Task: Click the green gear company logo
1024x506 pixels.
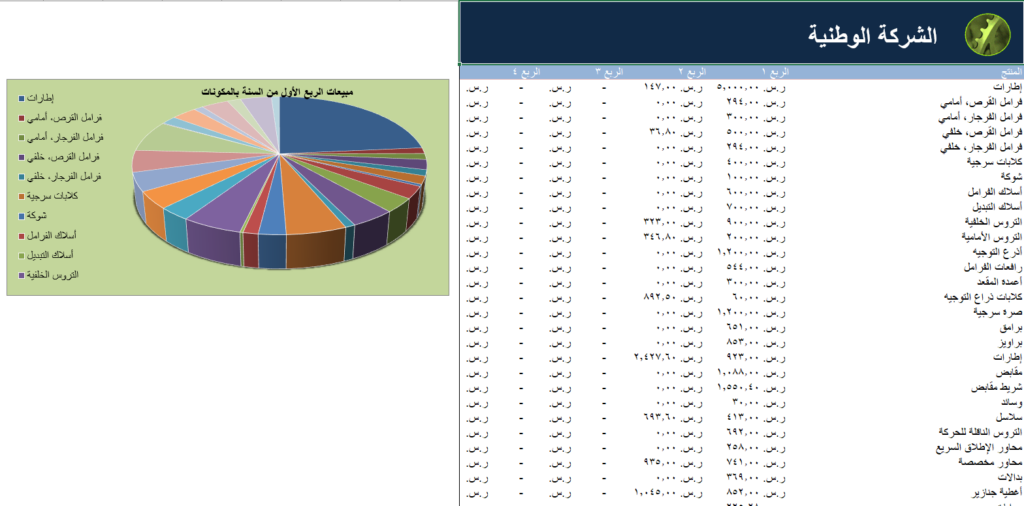Action: coord(983,34)
